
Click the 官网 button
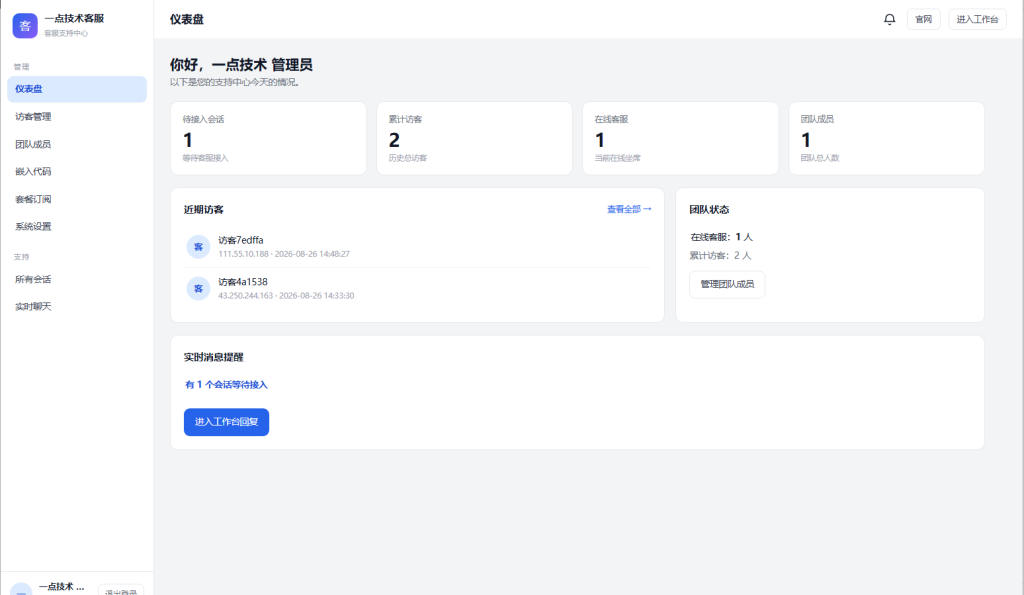tap(923, 20)
